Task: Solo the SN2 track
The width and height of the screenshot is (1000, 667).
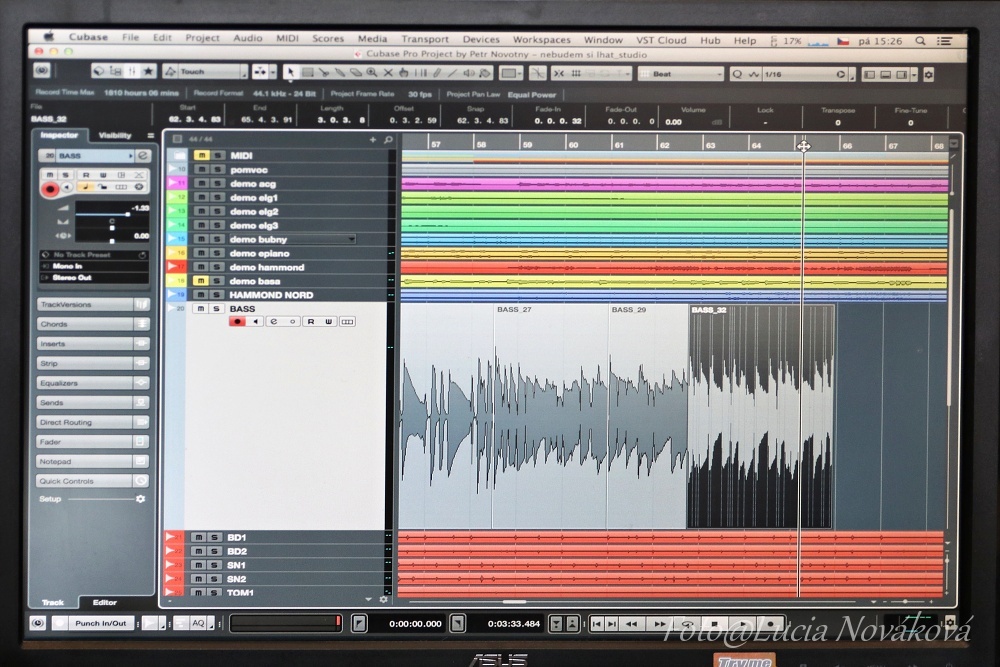Action: pyautogui.click(x=214, y=579)
